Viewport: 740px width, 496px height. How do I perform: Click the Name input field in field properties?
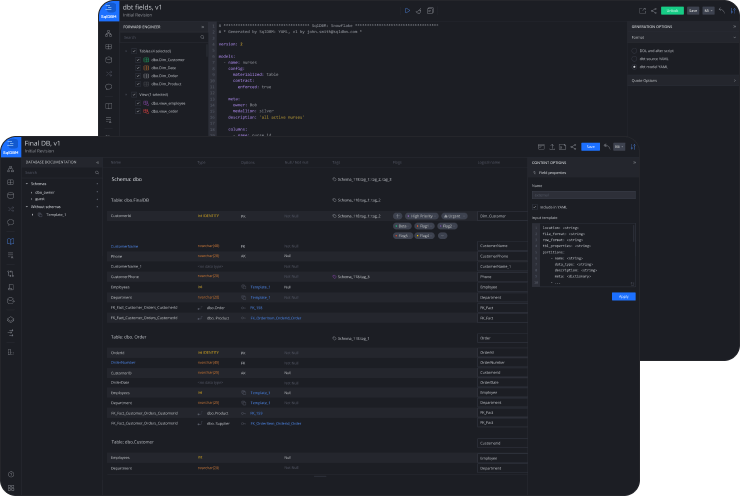[583, 195]
